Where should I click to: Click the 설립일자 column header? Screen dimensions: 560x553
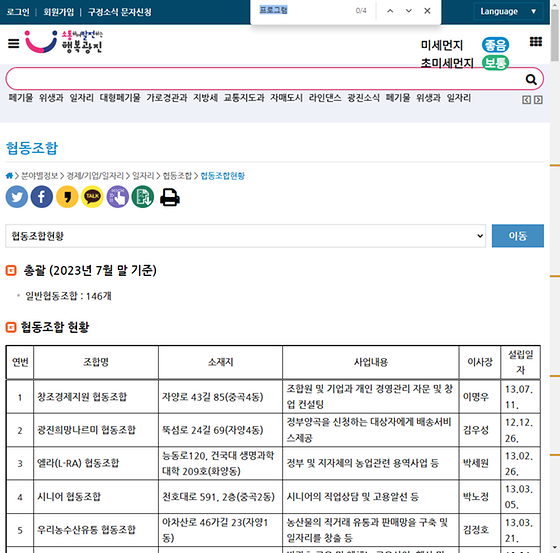[520, 362]
